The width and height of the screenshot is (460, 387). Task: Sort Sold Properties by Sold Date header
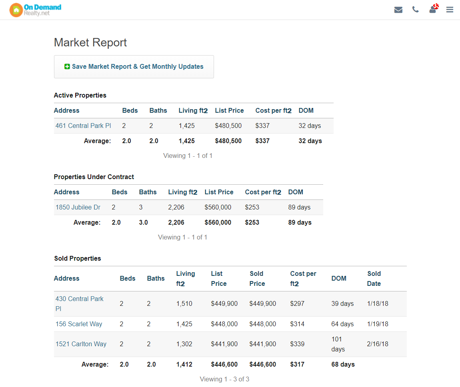click(374, 279)
